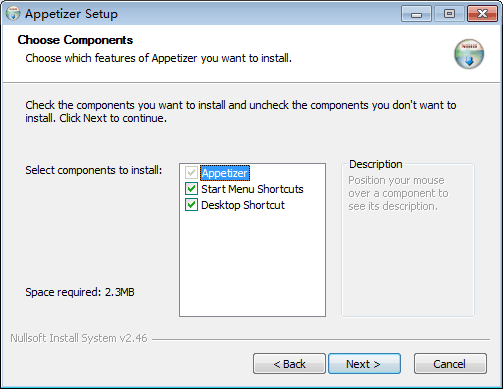503x389 pixels.
Task: Minimize the Appetizer Setup window
Action: pos(416,14)
